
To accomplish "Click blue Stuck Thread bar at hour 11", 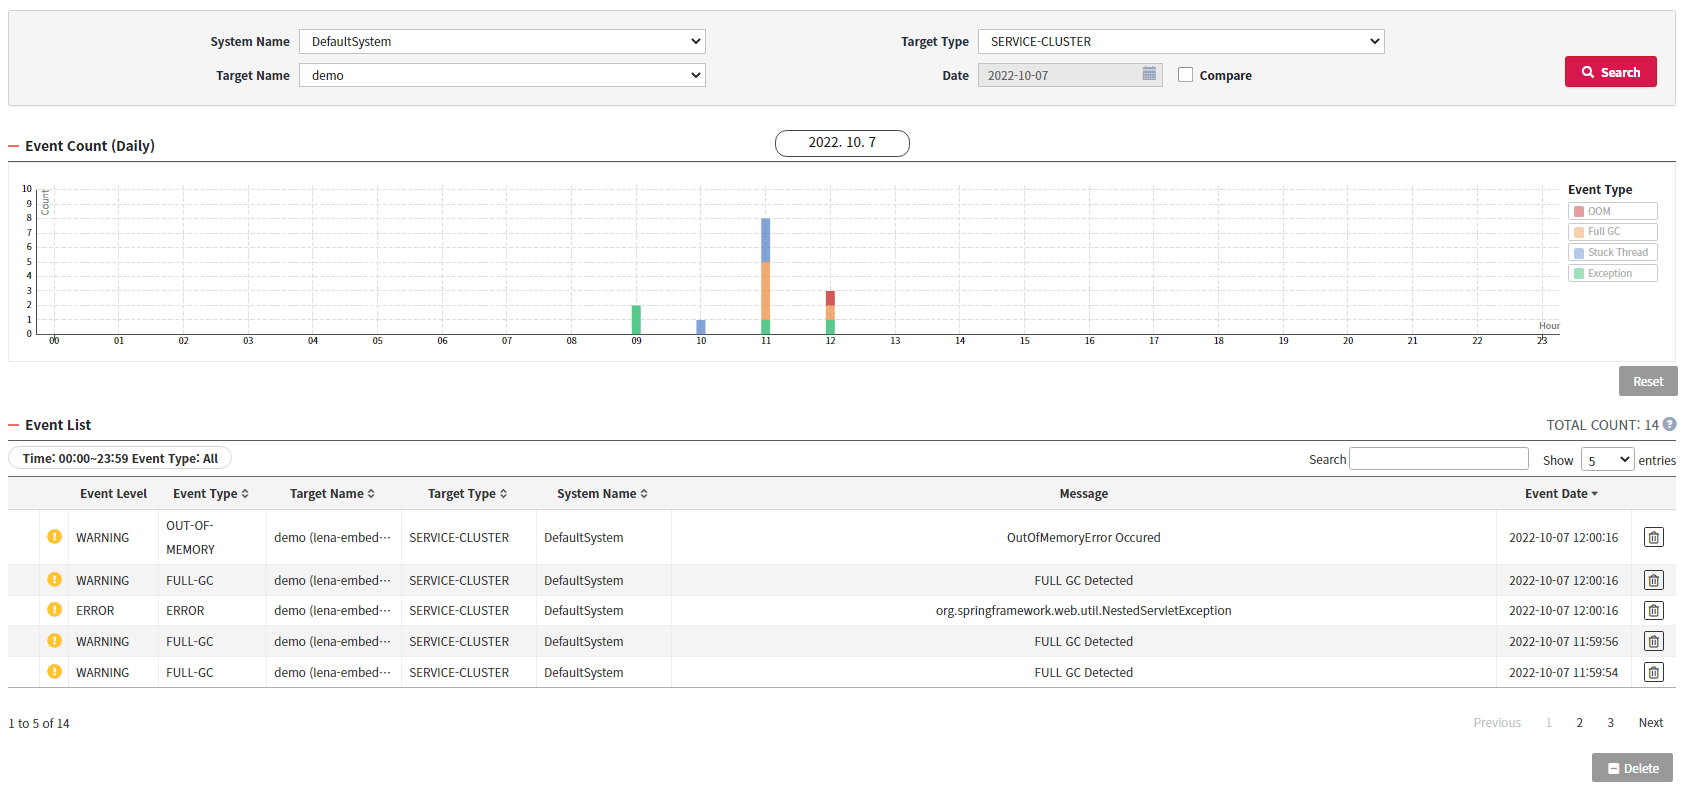I will (x=766, y=240).
